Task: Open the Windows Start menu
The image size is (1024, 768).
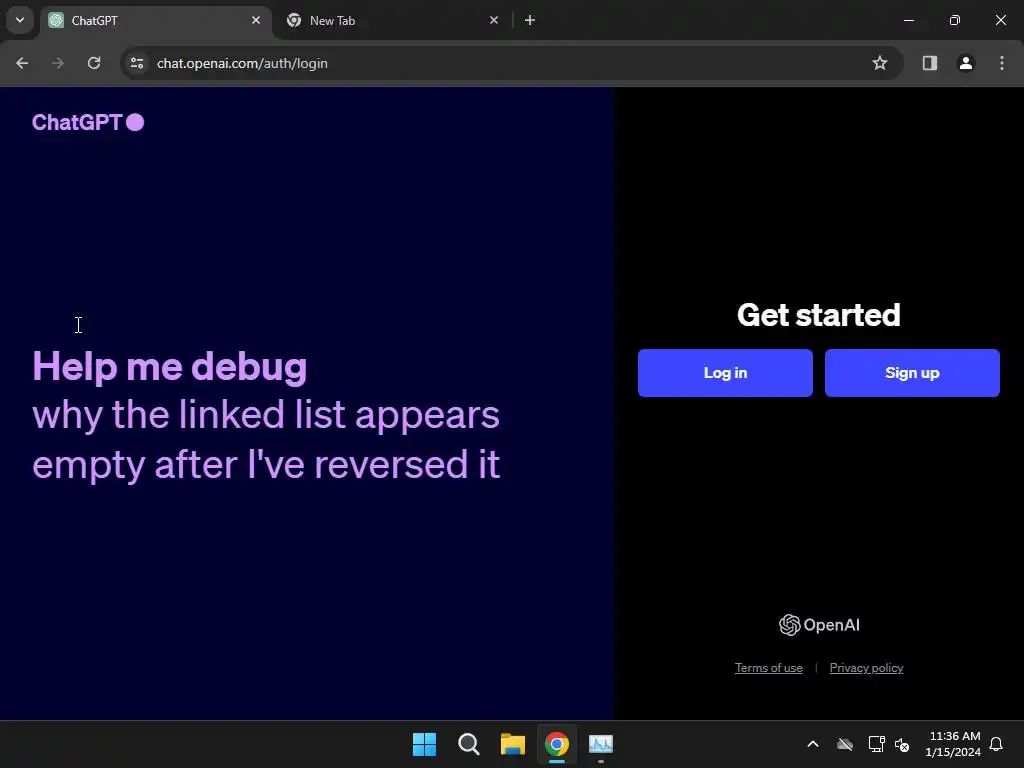Action: 424,744
